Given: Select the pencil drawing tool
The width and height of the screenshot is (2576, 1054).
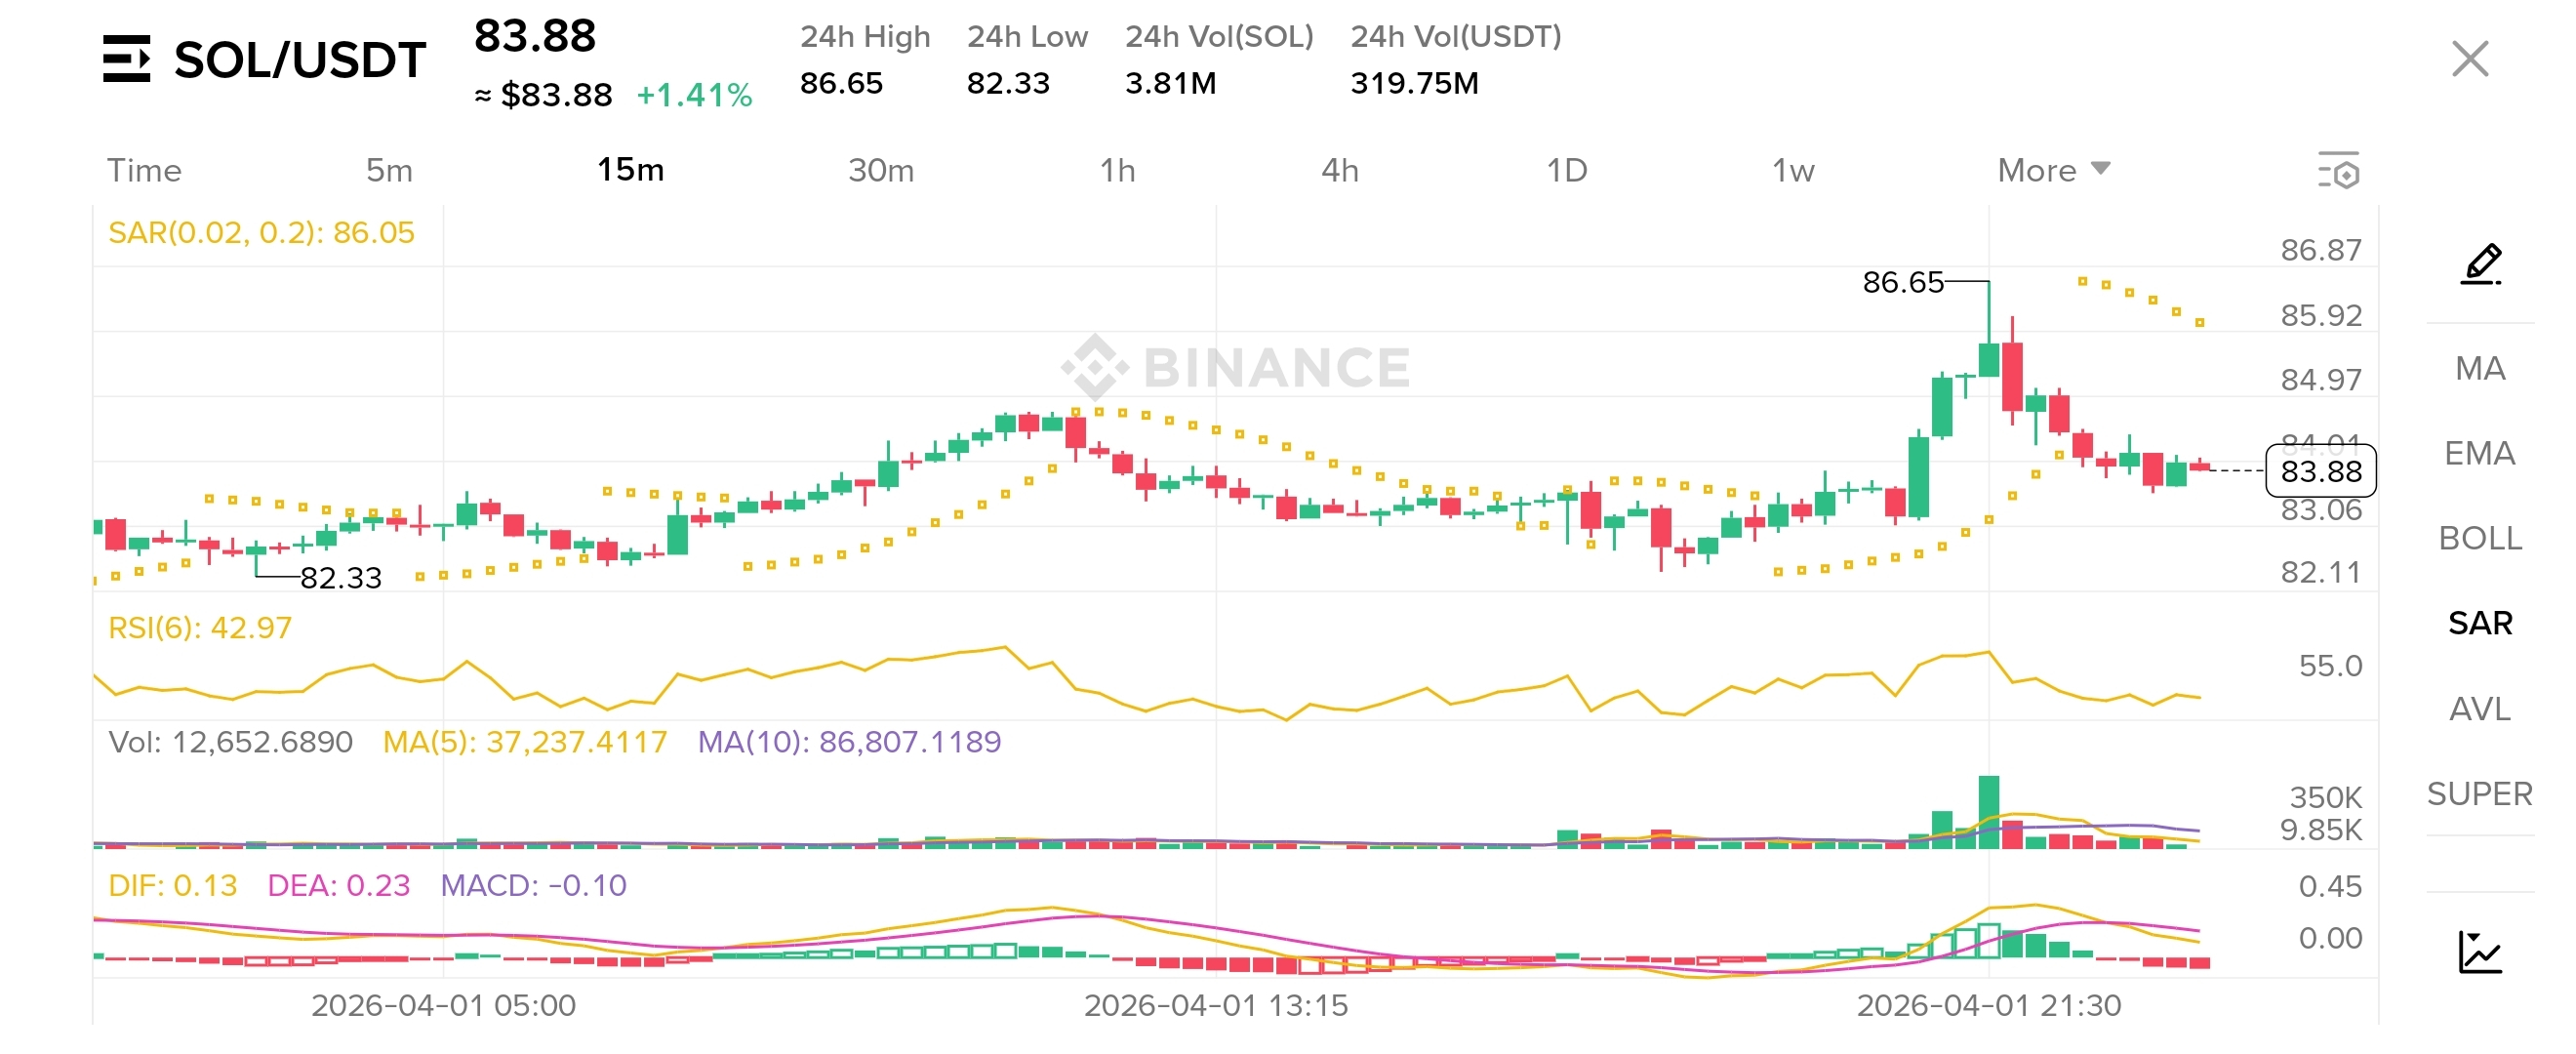Looking at the screenshot, I should click(x=2481, y=265).
